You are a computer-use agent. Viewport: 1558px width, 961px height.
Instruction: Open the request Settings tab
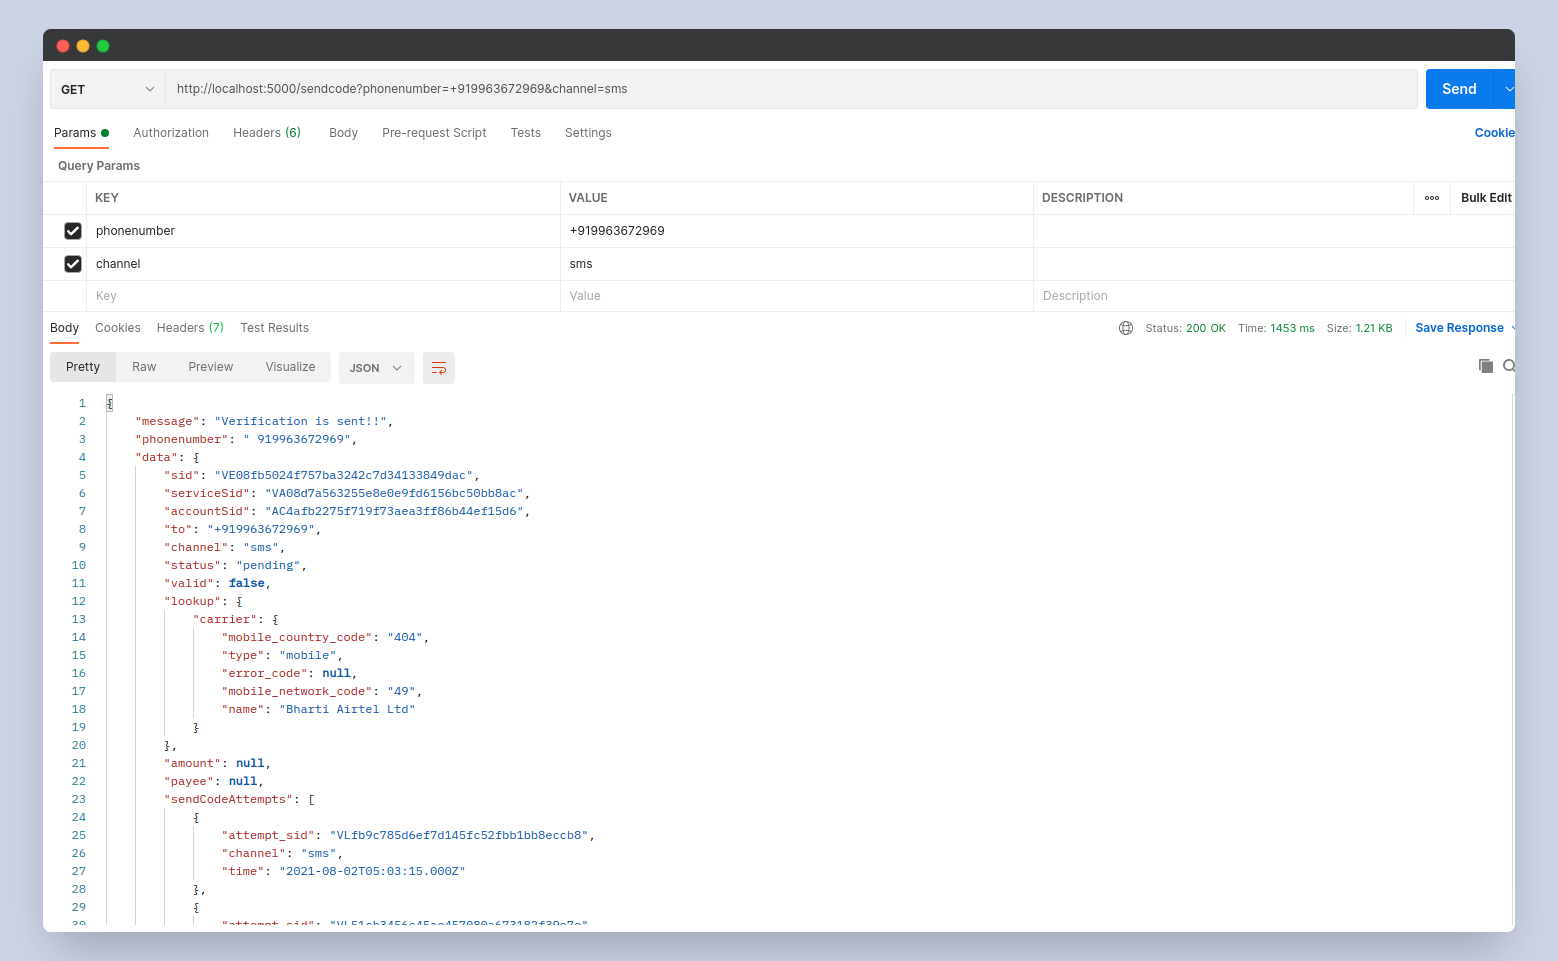[588, 133]
